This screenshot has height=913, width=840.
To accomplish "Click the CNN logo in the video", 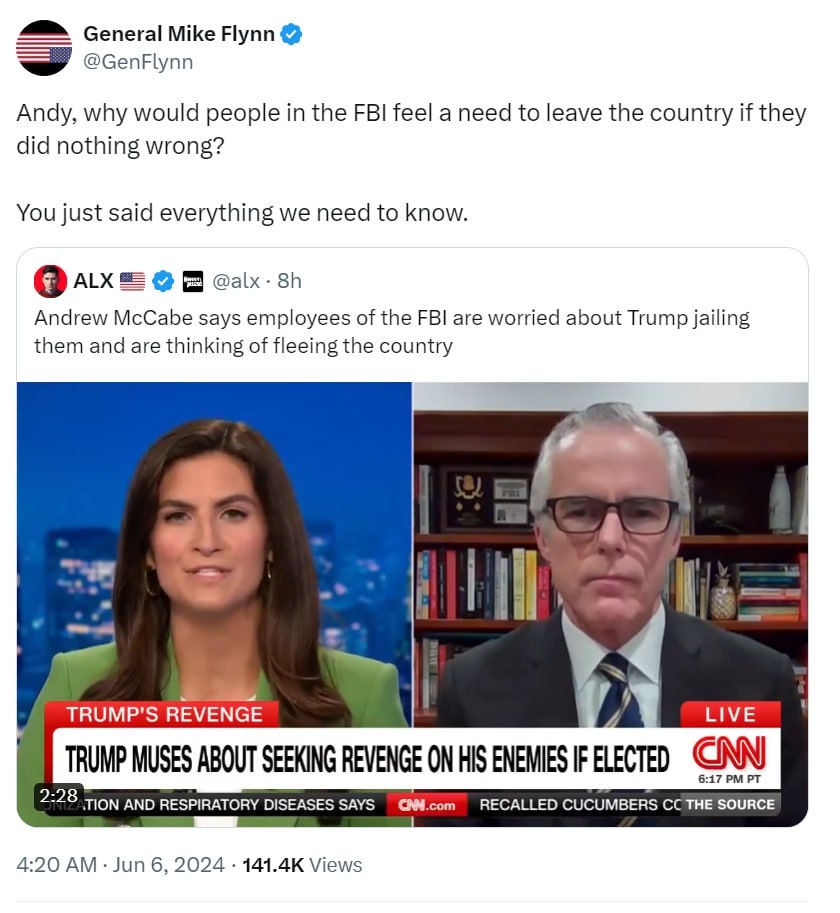I will point(729,753).
